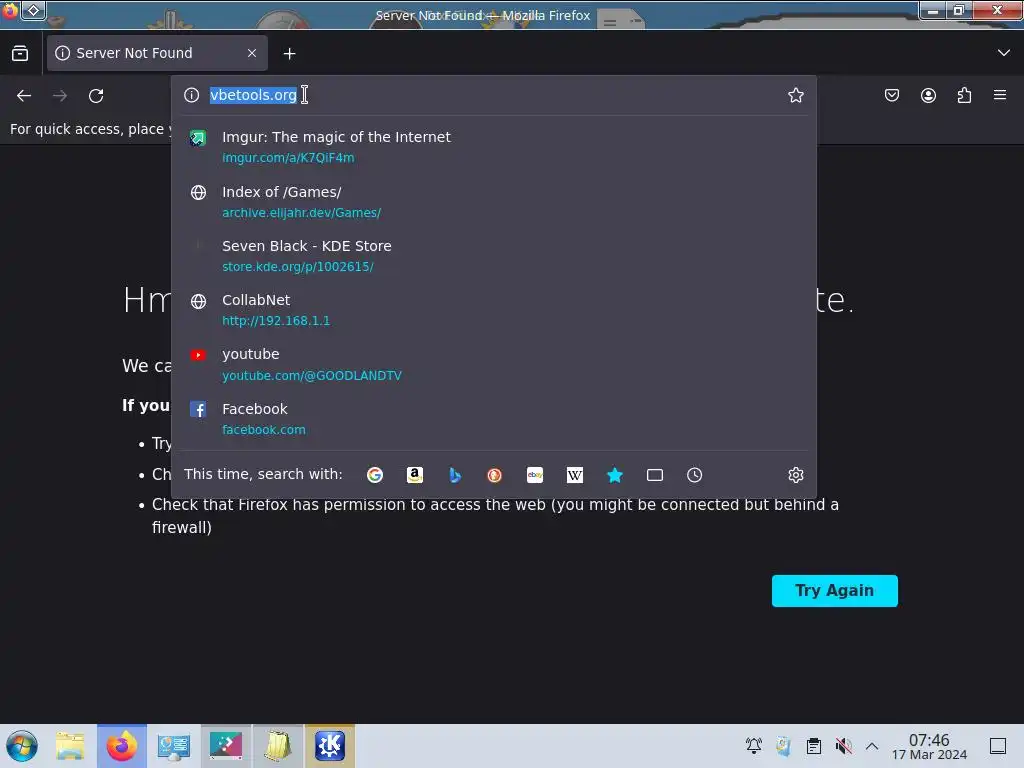Open the notifications bell tray icon
The width and height of the screenshot is (1024, 768).
(754, 746)
